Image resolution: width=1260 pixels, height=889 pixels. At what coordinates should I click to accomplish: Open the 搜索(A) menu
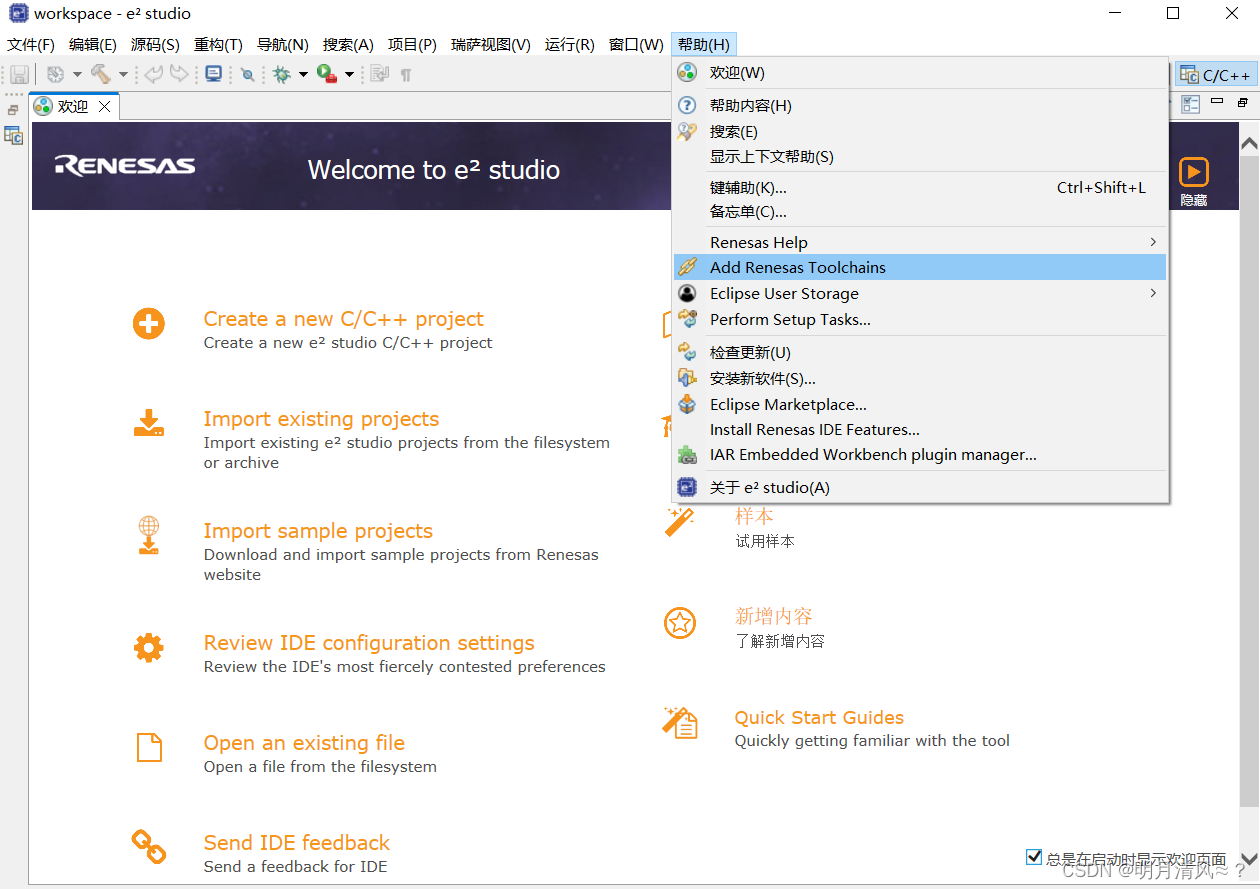(x=348, y=45)
